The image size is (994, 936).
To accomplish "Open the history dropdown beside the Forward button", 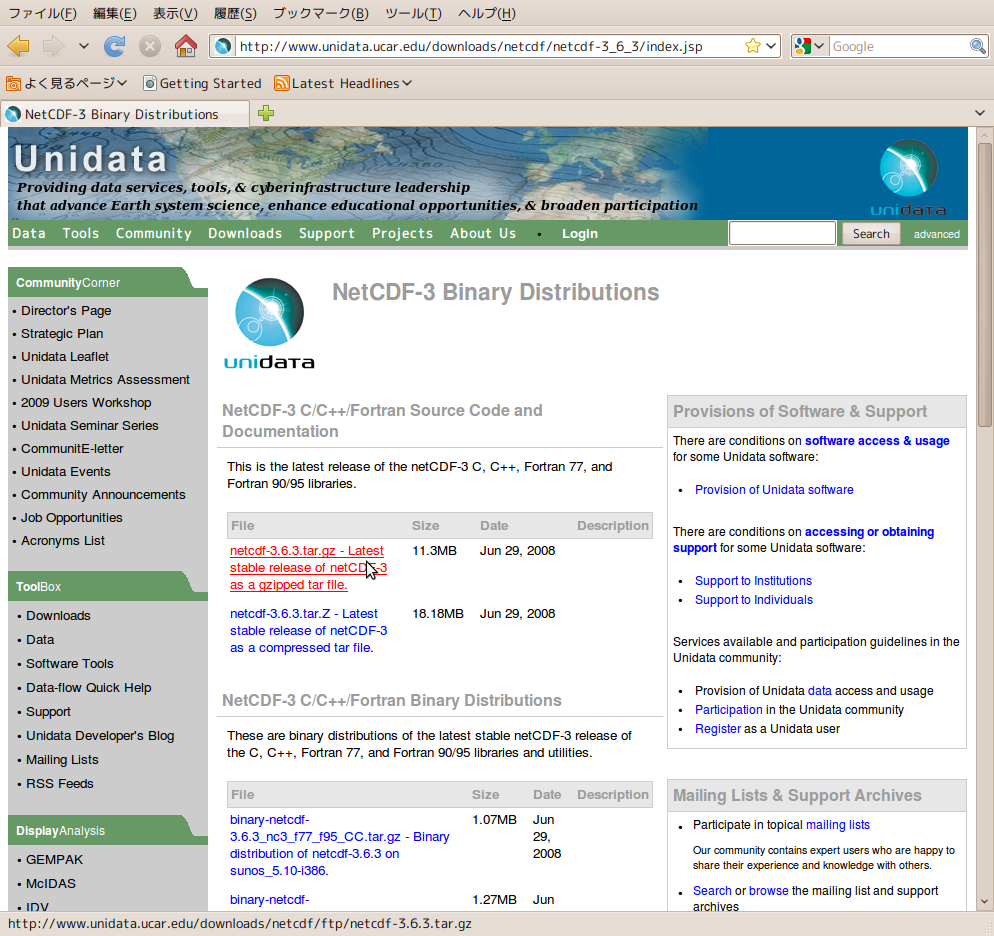I will coord(84,46).
